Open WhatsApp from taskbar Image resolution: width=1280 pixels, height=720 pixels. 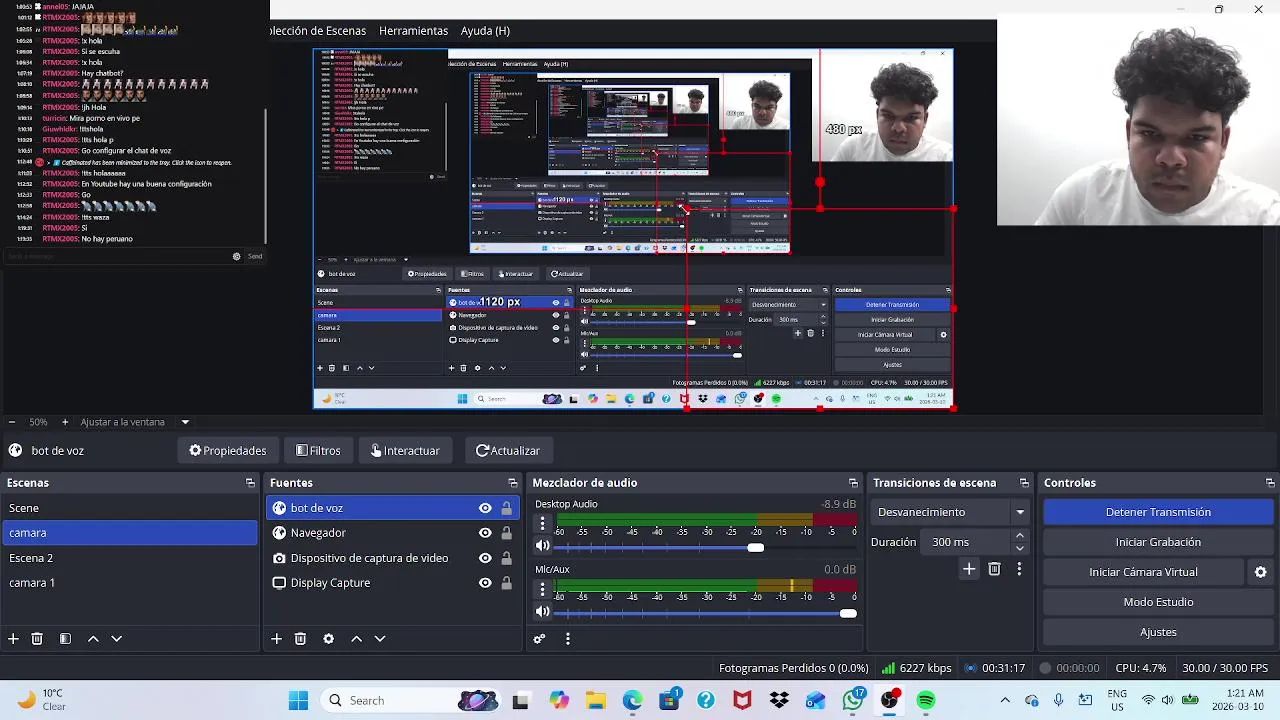tap(853, 700)
